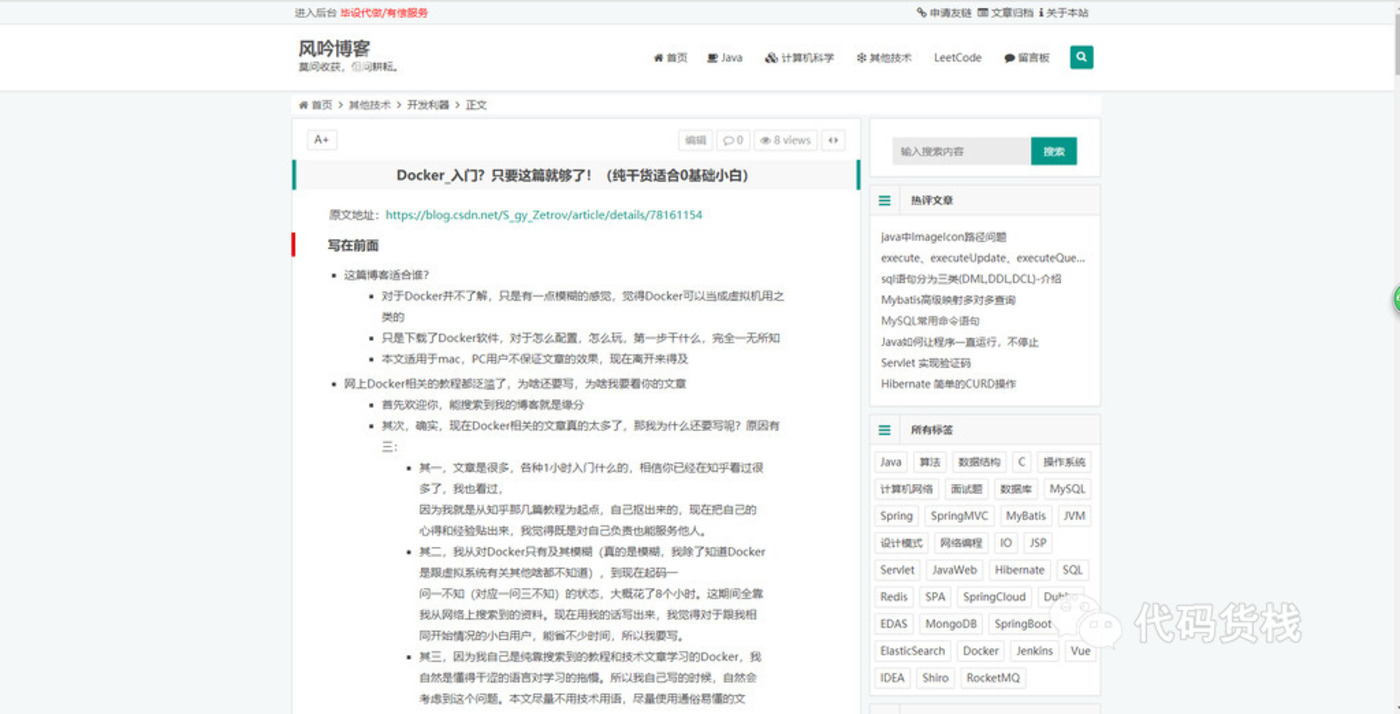The image size is (1400, 714).
Task: Select the Servlet tag
Action: point(897,570)
